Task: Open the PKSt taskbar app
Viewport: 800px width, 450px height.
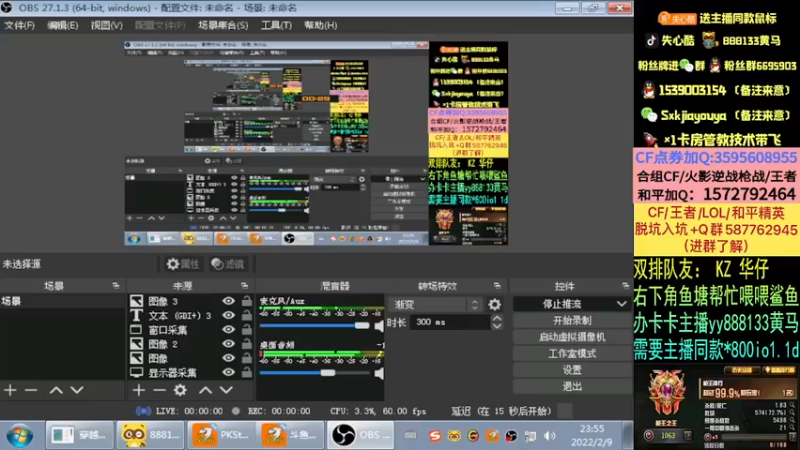Action: pos(220,435)
